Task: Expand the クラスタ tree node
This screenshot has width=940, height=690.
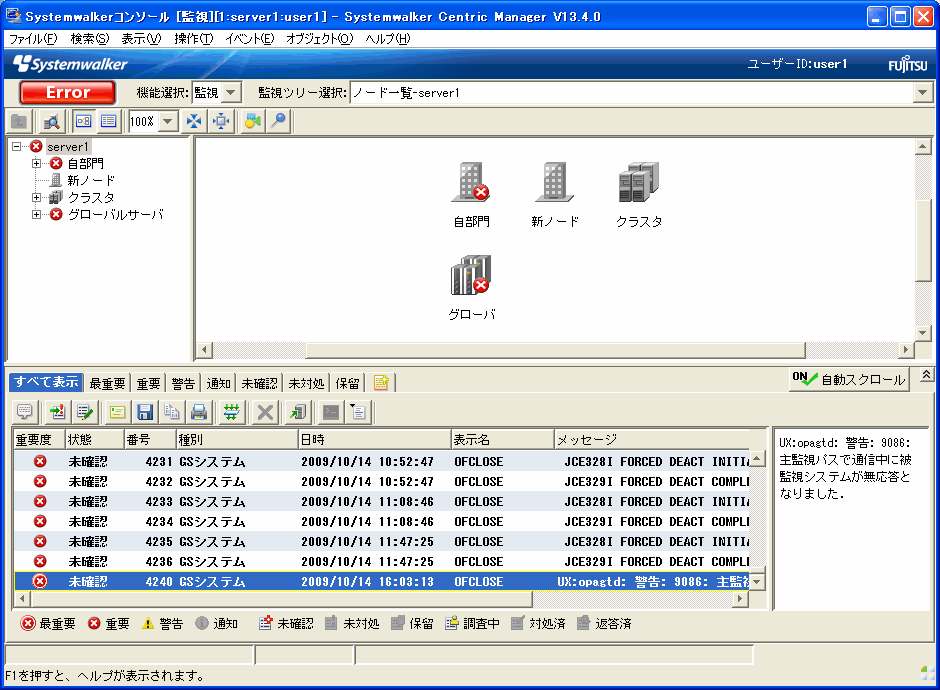Action: coord(37,197)
